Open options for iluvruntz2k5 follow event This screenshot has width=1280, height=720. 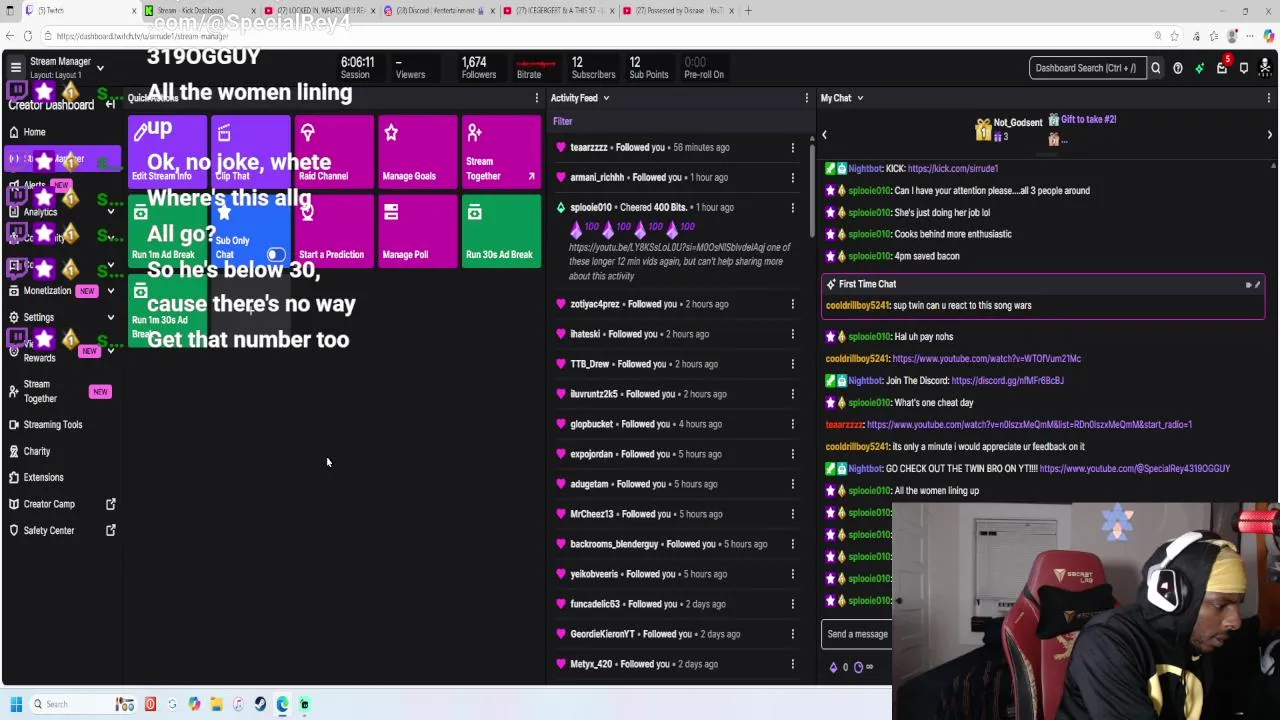pos(792,394)
